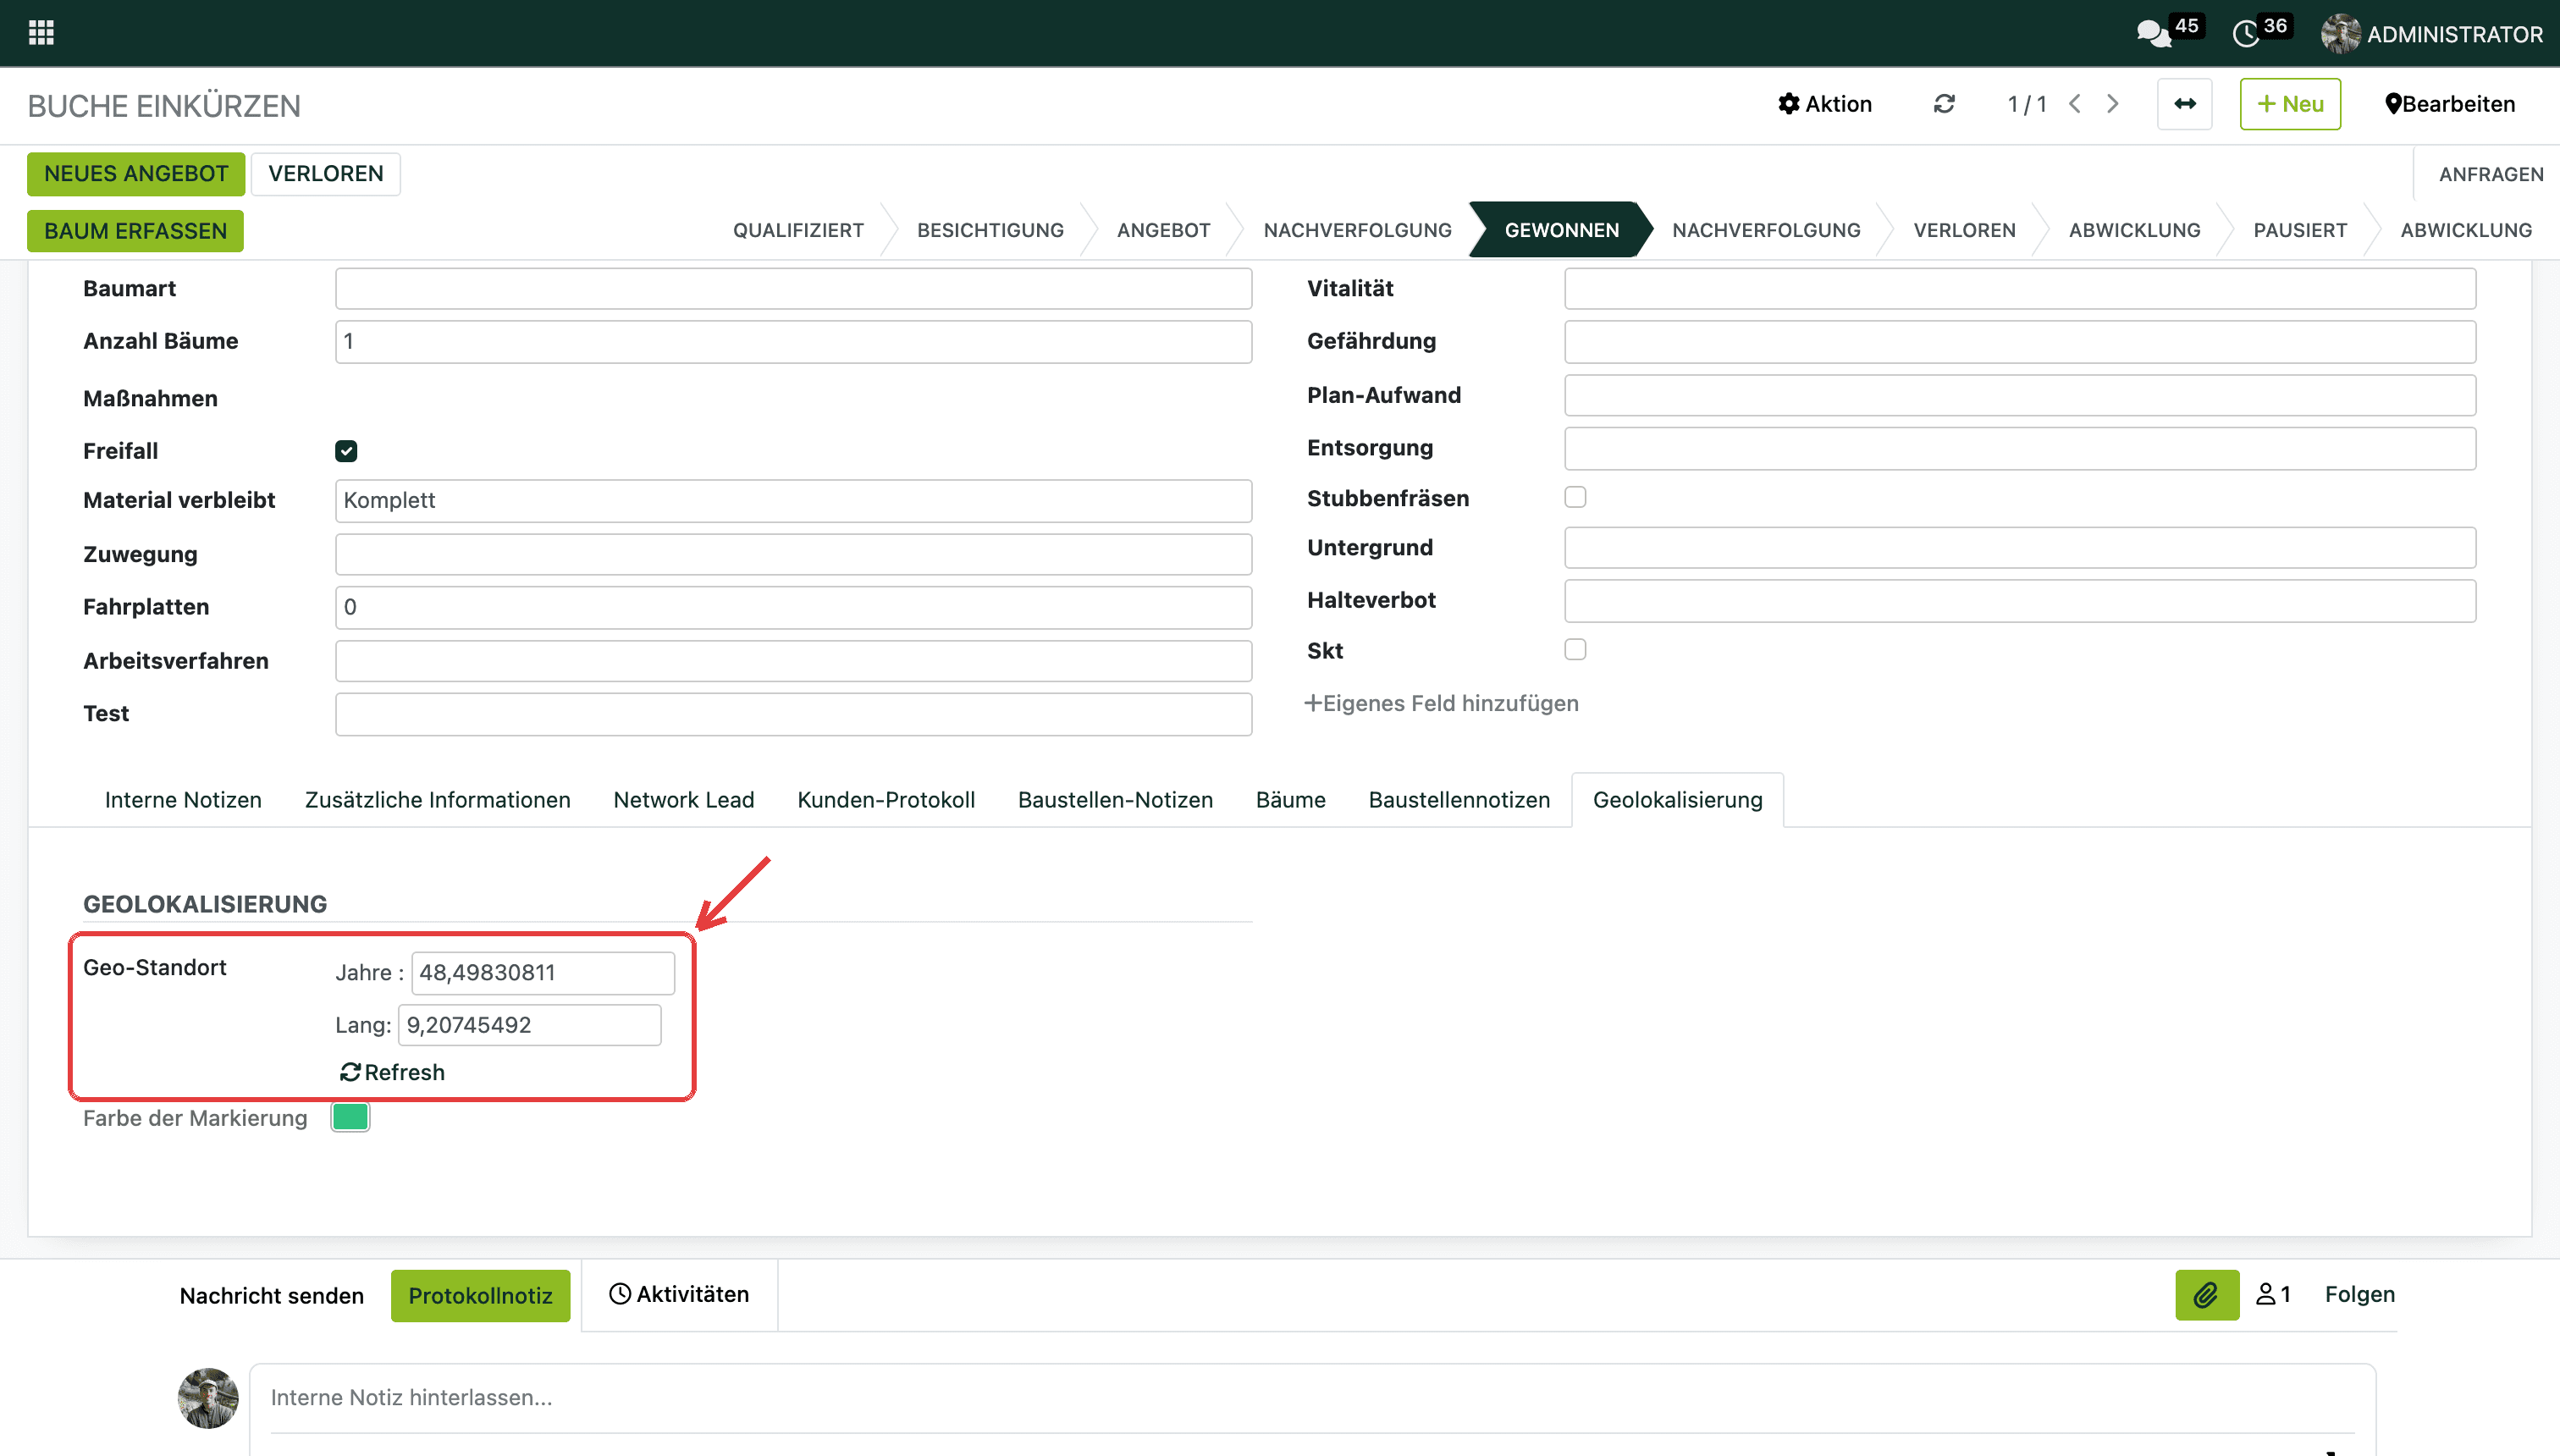Click the double-arrow width toggle button
Screen dimensions: 2560x1456
pyautogui.click(x=2185, y=104)
